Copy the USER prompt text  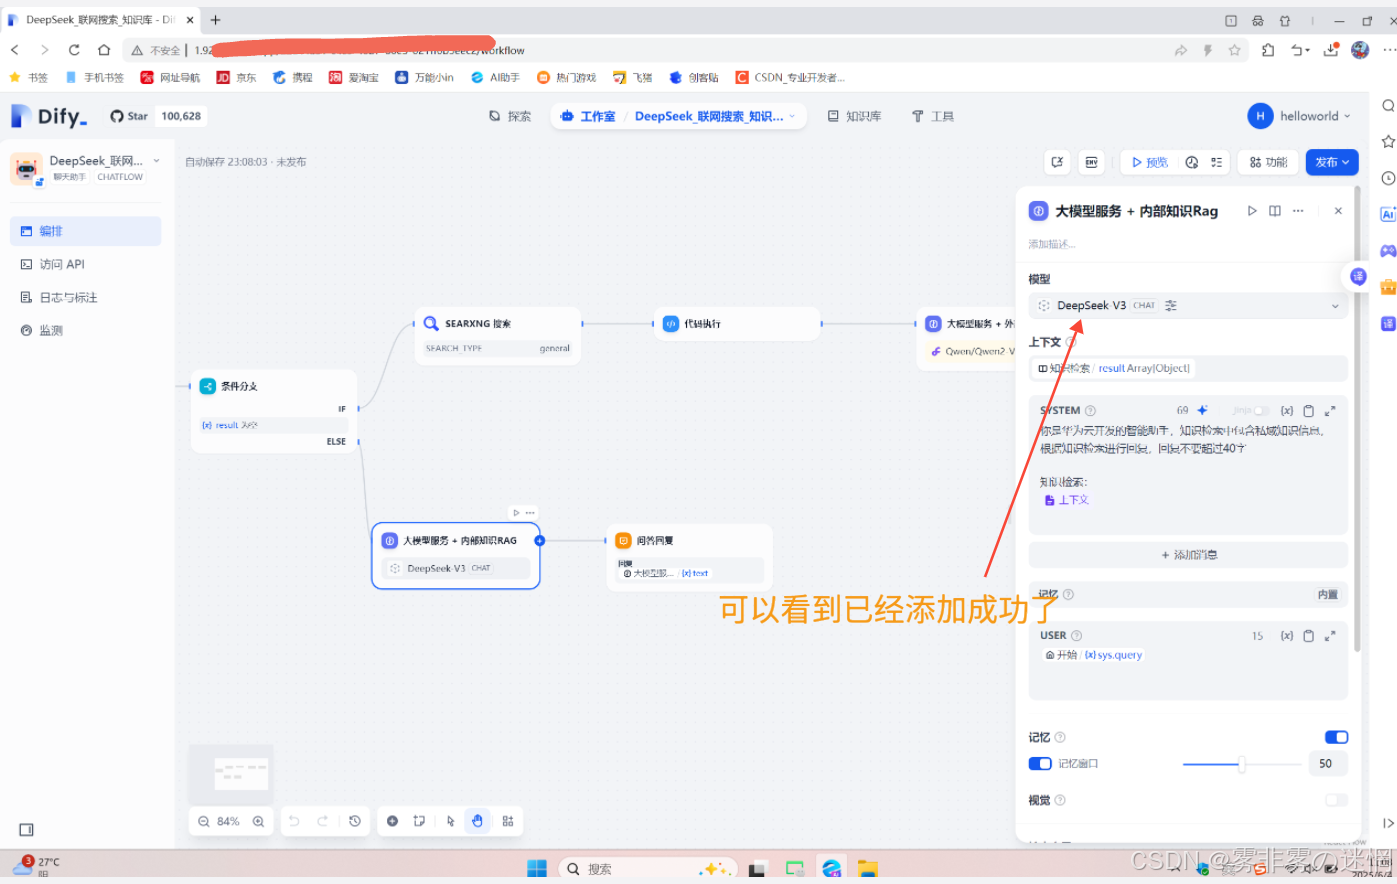(1308, 636)
